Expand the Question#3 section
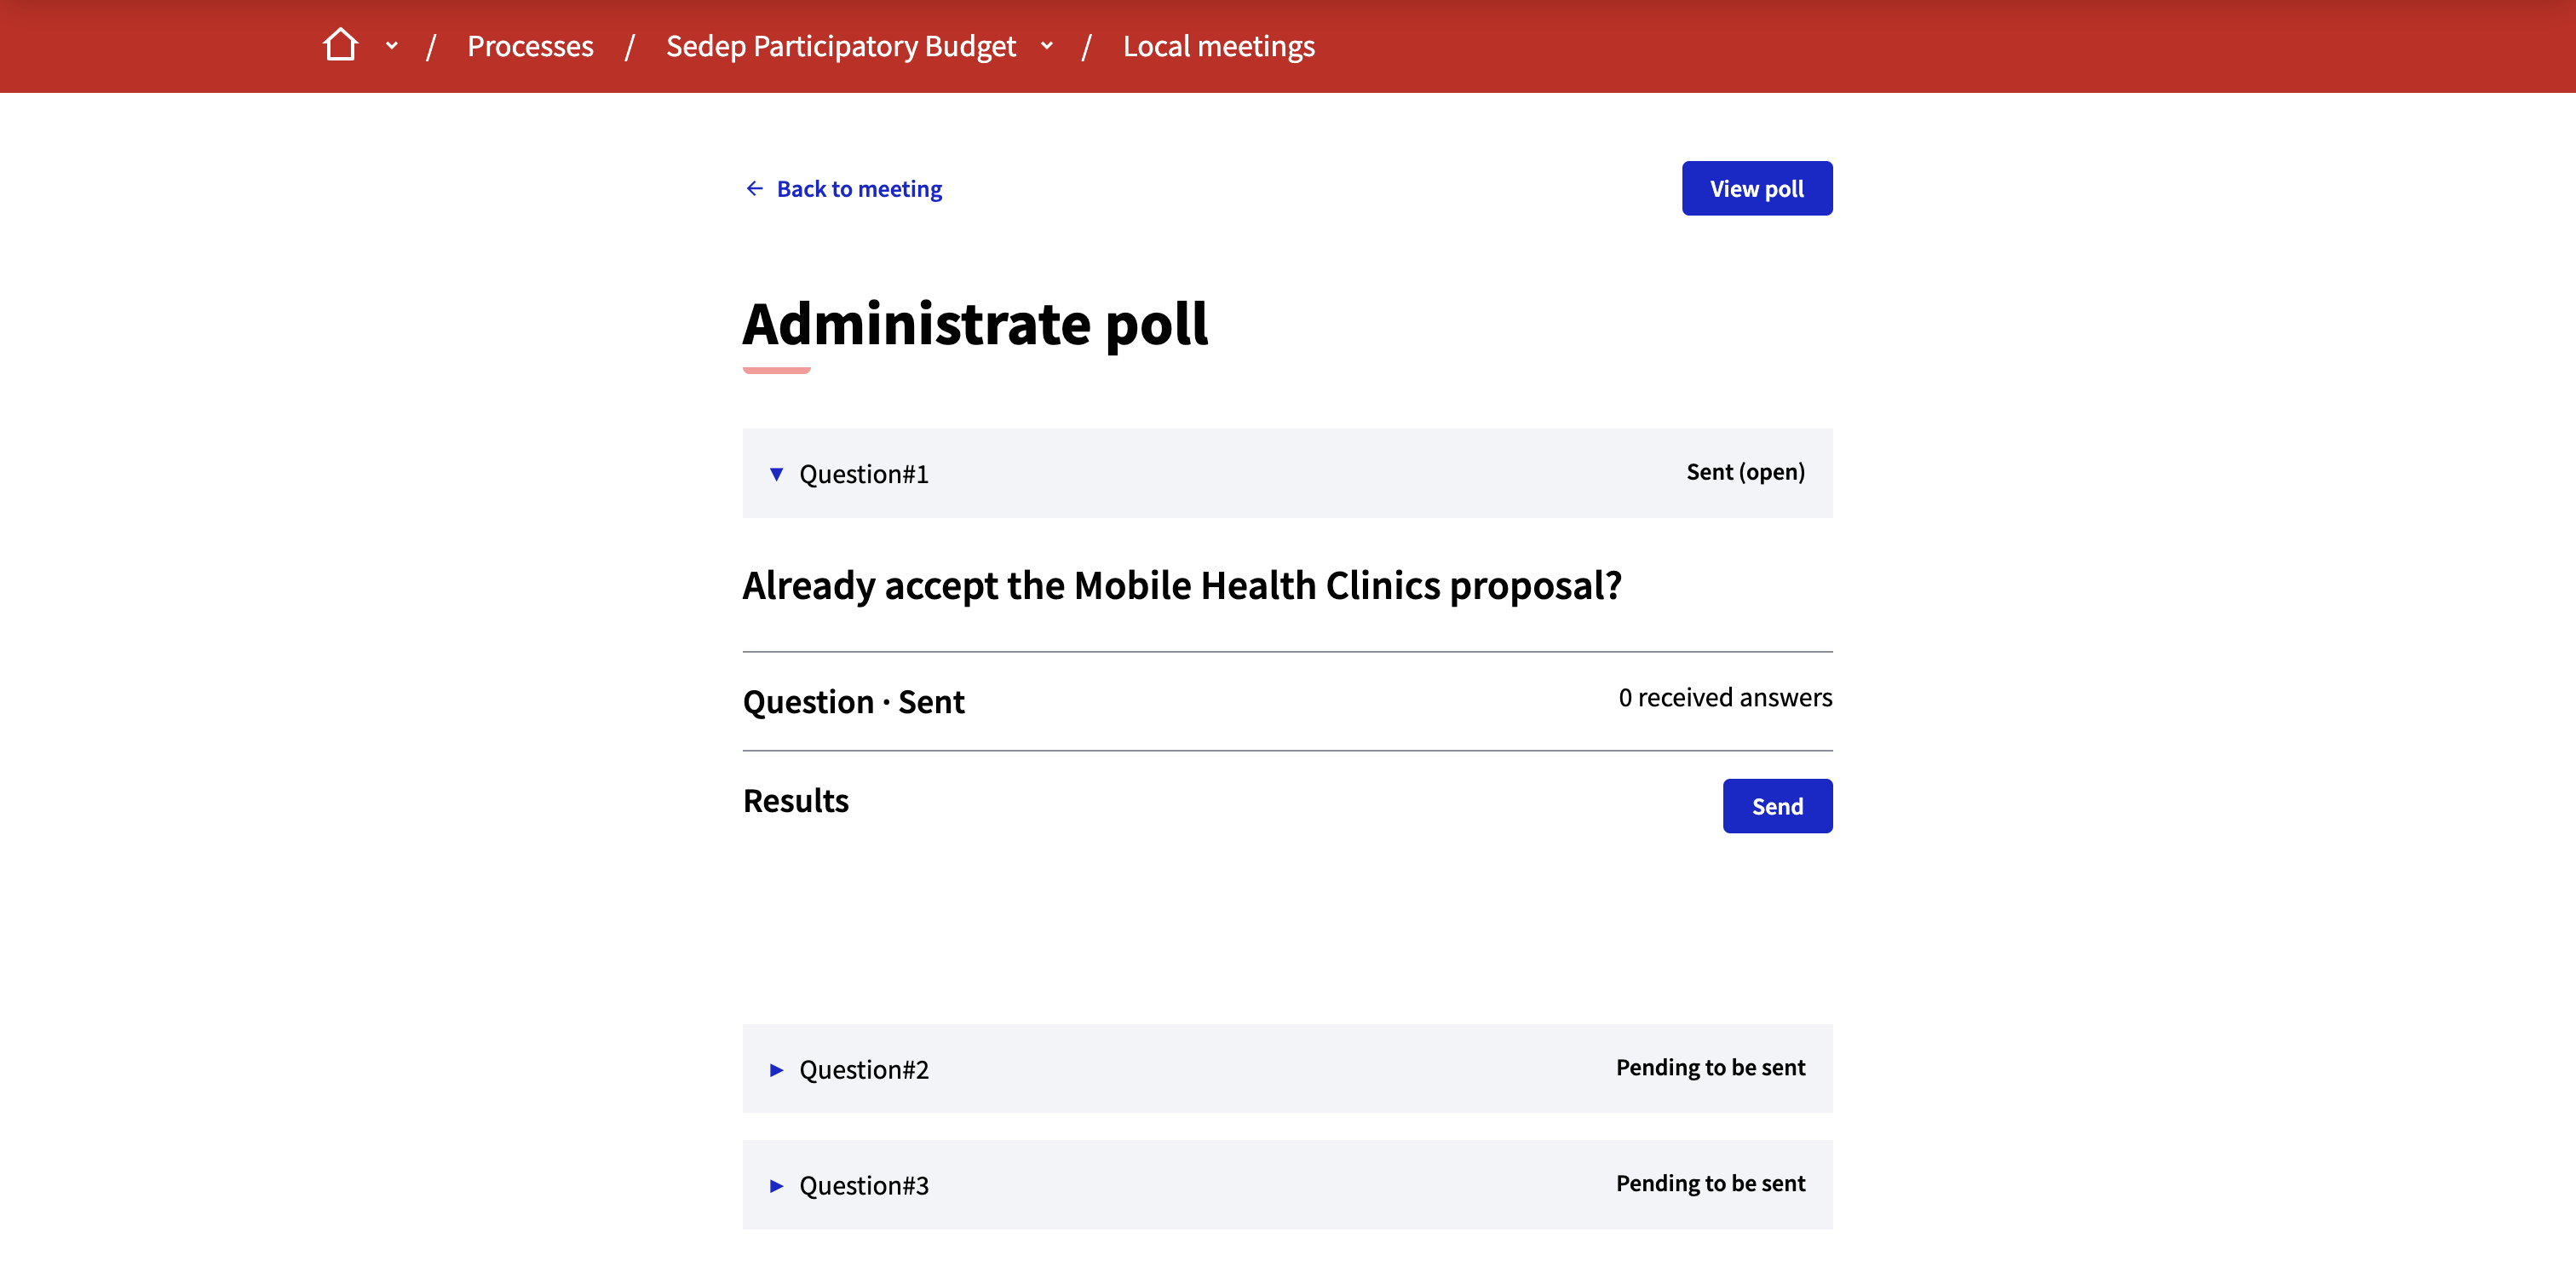The width and height of the screenshot is (2576, 1273). [x=864, y=1185]
